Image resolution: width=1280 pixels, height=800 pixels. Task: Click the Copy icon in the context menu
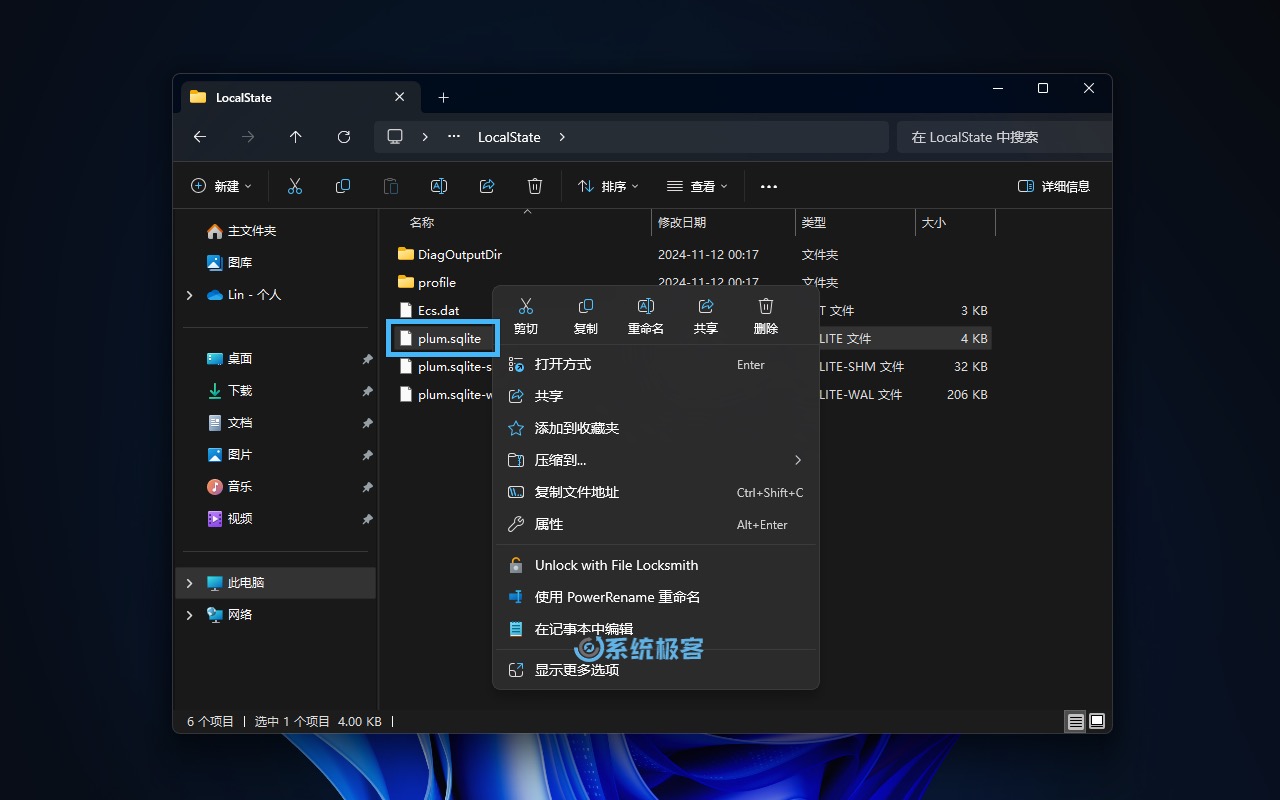click(x=586, y=306)
